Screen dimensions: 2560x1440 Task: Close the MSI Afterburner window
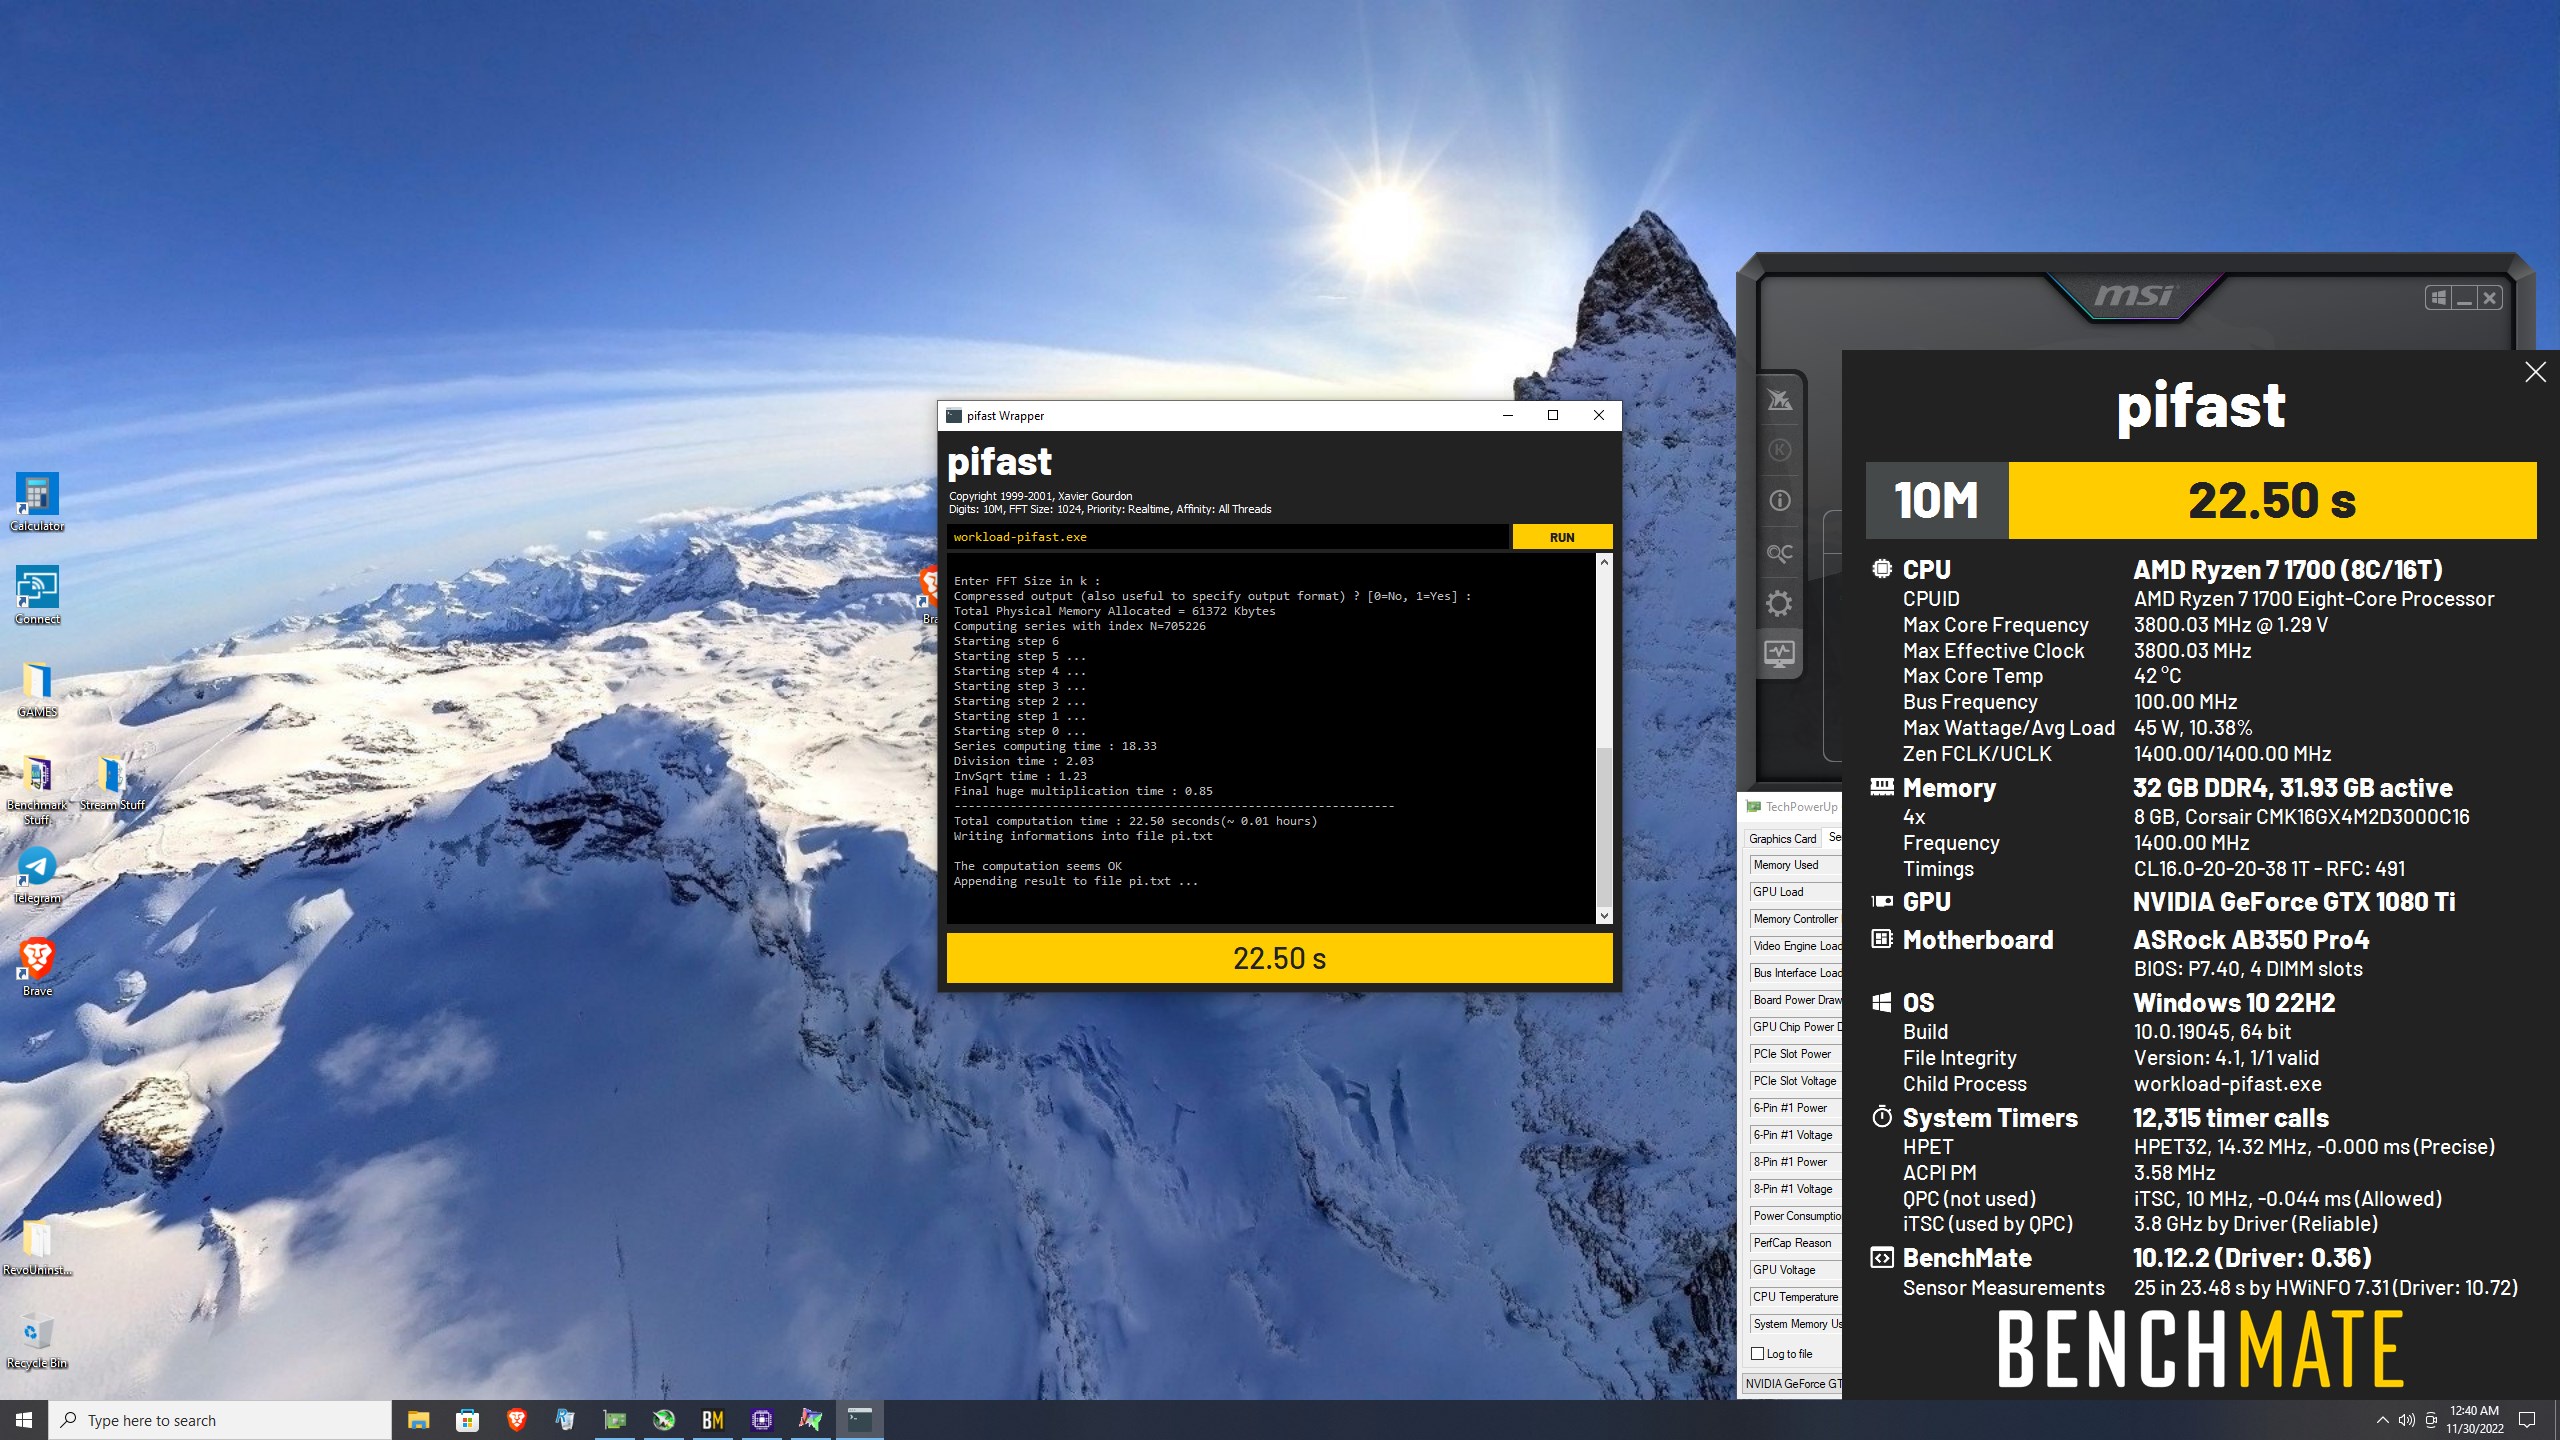tap(2490, 297)
